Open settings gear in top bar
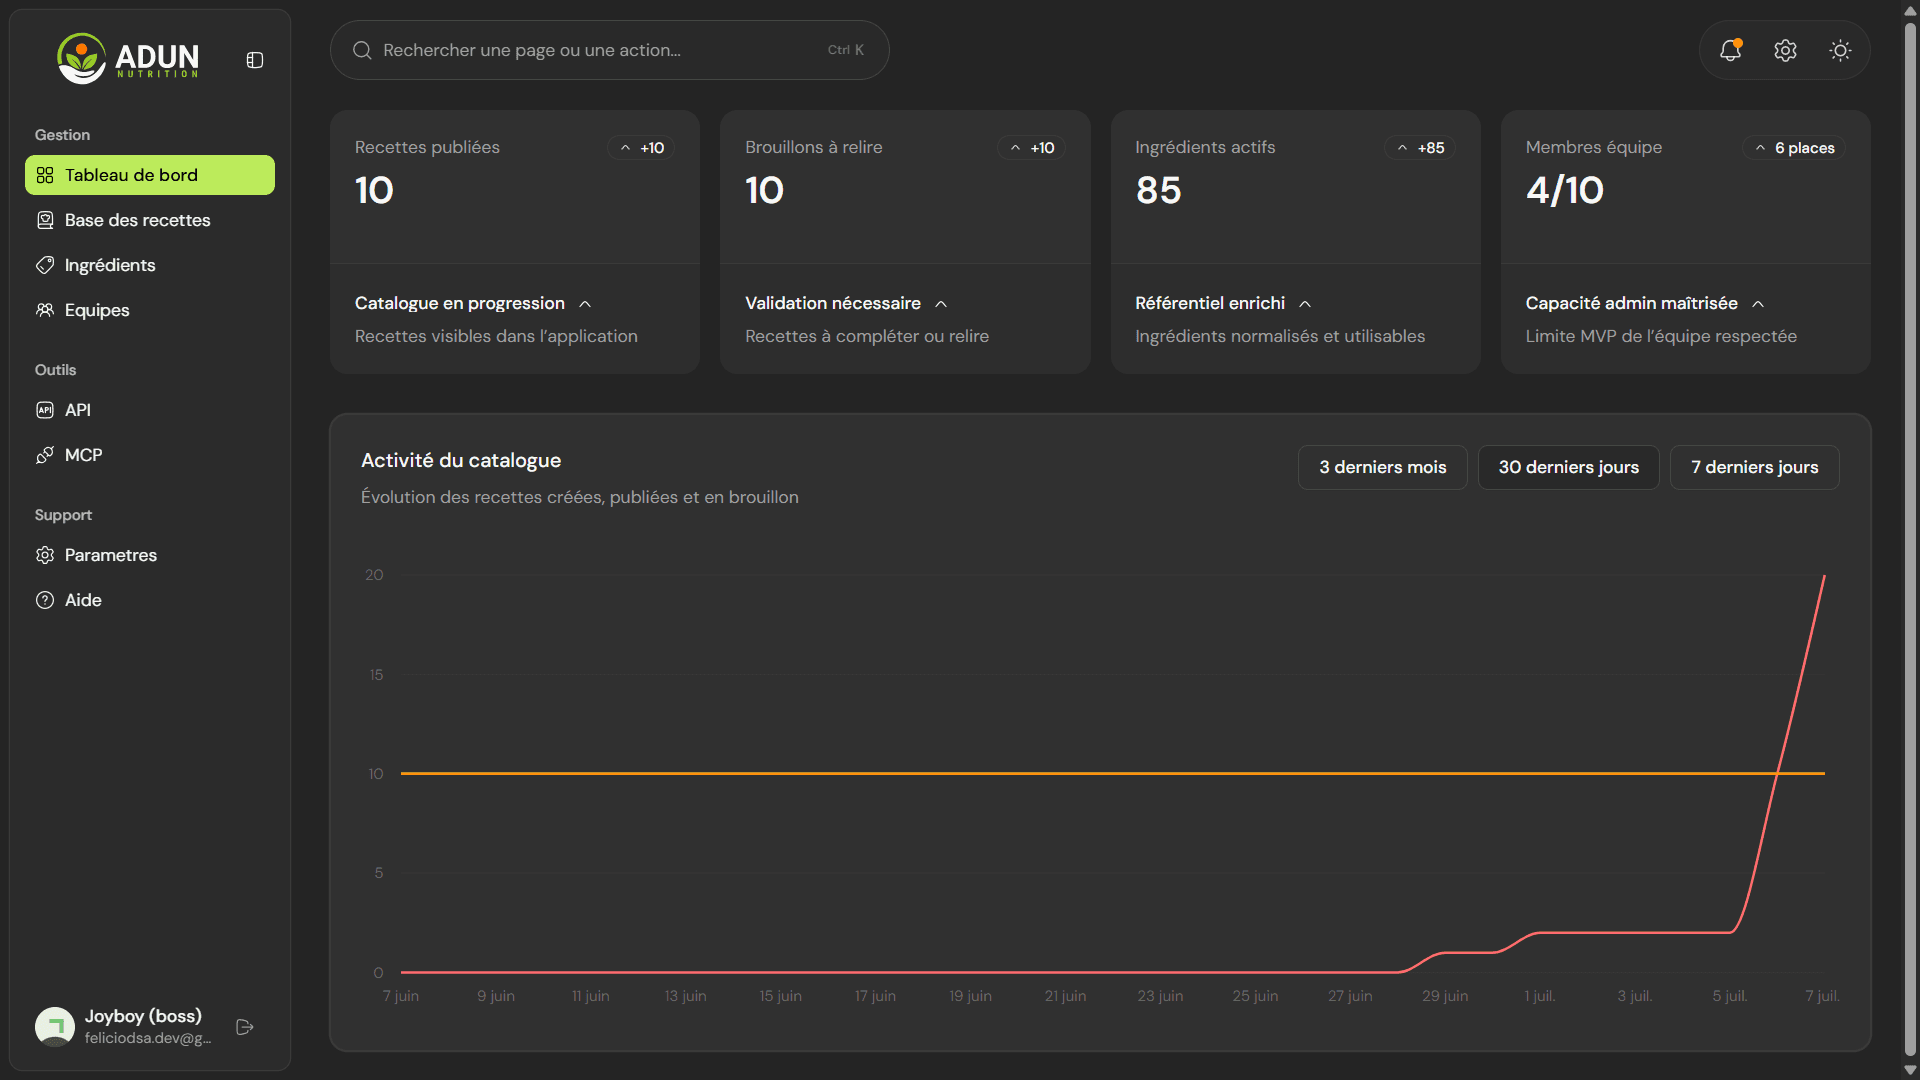Viewport: 1920px width, 1080px height. coord(1785,50)
